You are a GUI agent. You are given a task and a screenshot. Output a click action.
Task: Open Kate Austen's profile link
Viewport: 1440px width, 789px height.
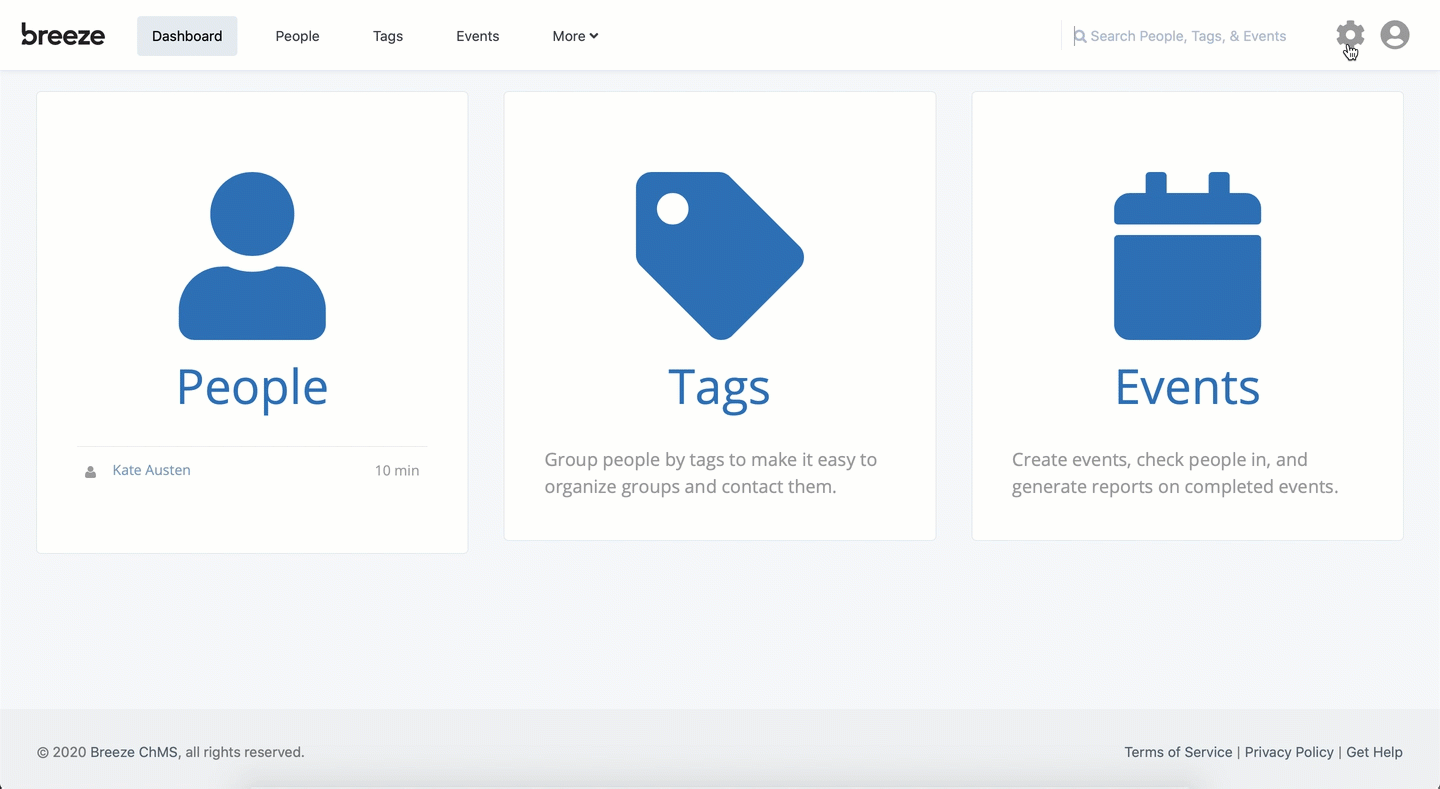(151, 470)
